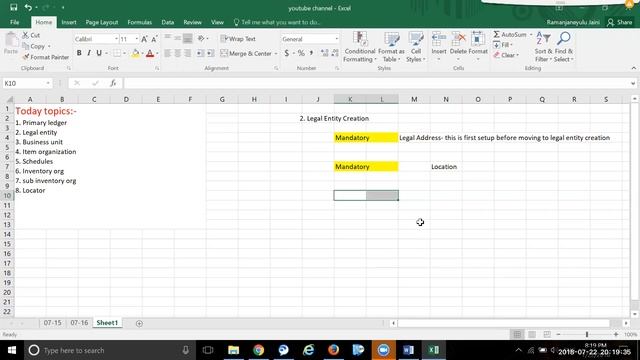640x360 pixels.
Task: Open the Data tab
Action: (168, 22)
